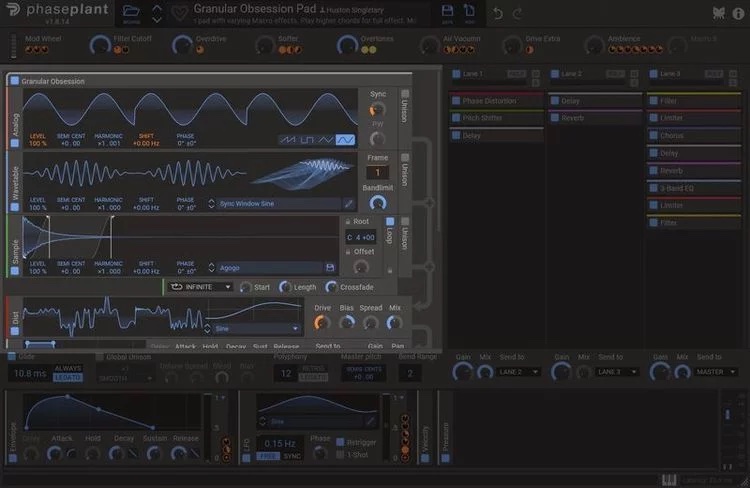Open Lane 2 Send to LANE 3 dropdown
This screenshot has width=750, height=488.
[x=617, y=372]
